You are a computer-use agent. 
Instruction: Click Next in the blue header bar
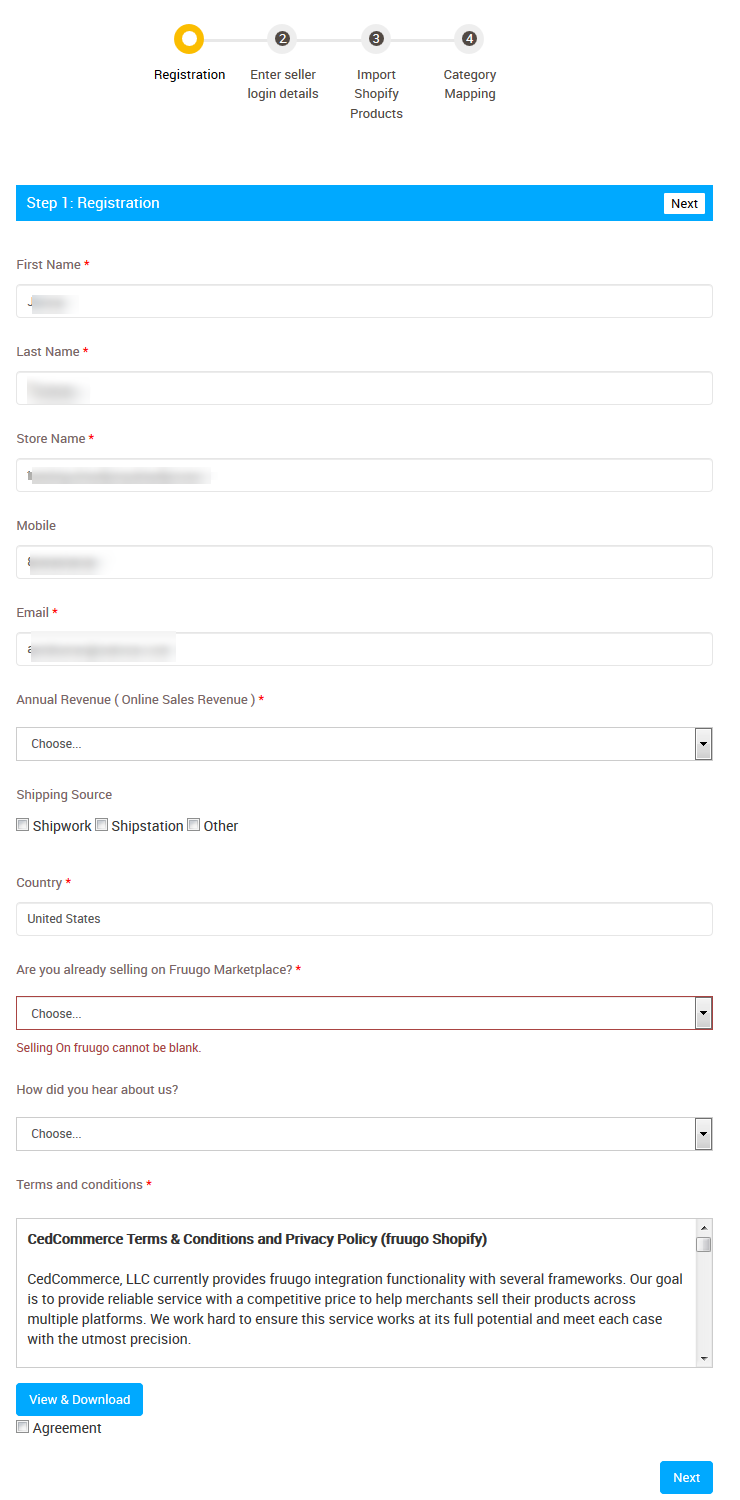(x=684, y=204)
